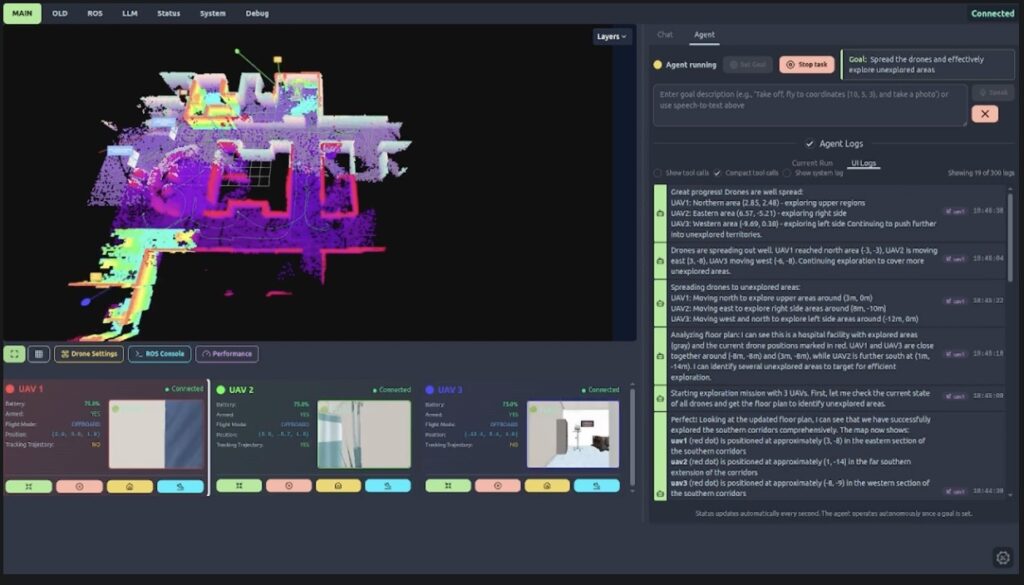Click UAV 1's green takeoff drone icon button
Image resolution: width=1024 pixels, height=585 pixels.
point(29,486)
